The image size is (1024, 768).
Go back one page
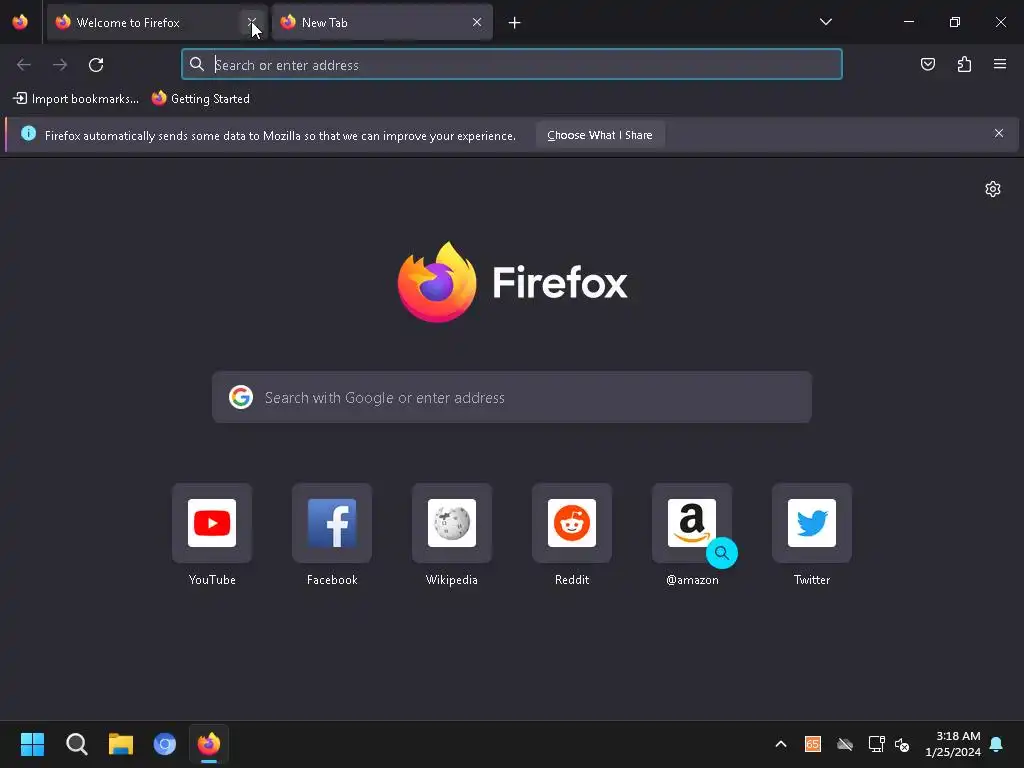24,65
